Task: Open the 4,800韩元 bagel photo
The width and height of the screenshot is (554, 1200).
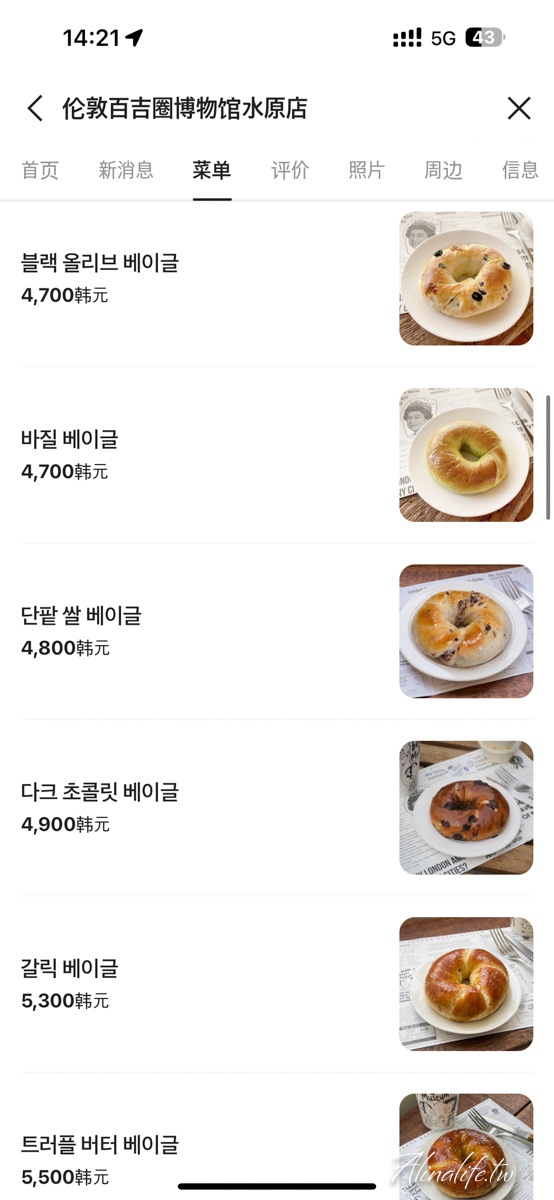Action: (x=466, y=631)
